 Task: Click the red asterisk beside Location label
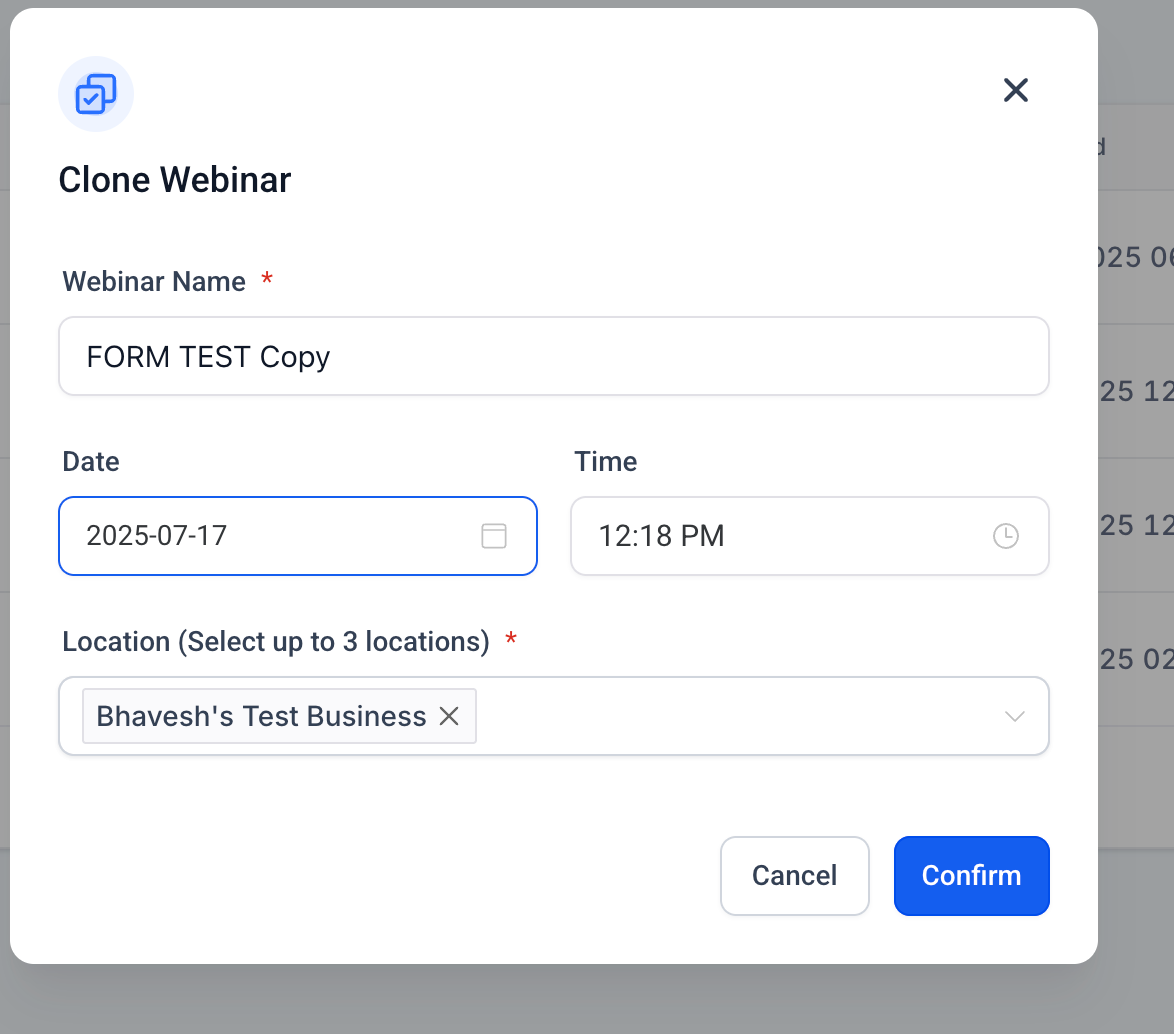(x=511, y=640)
